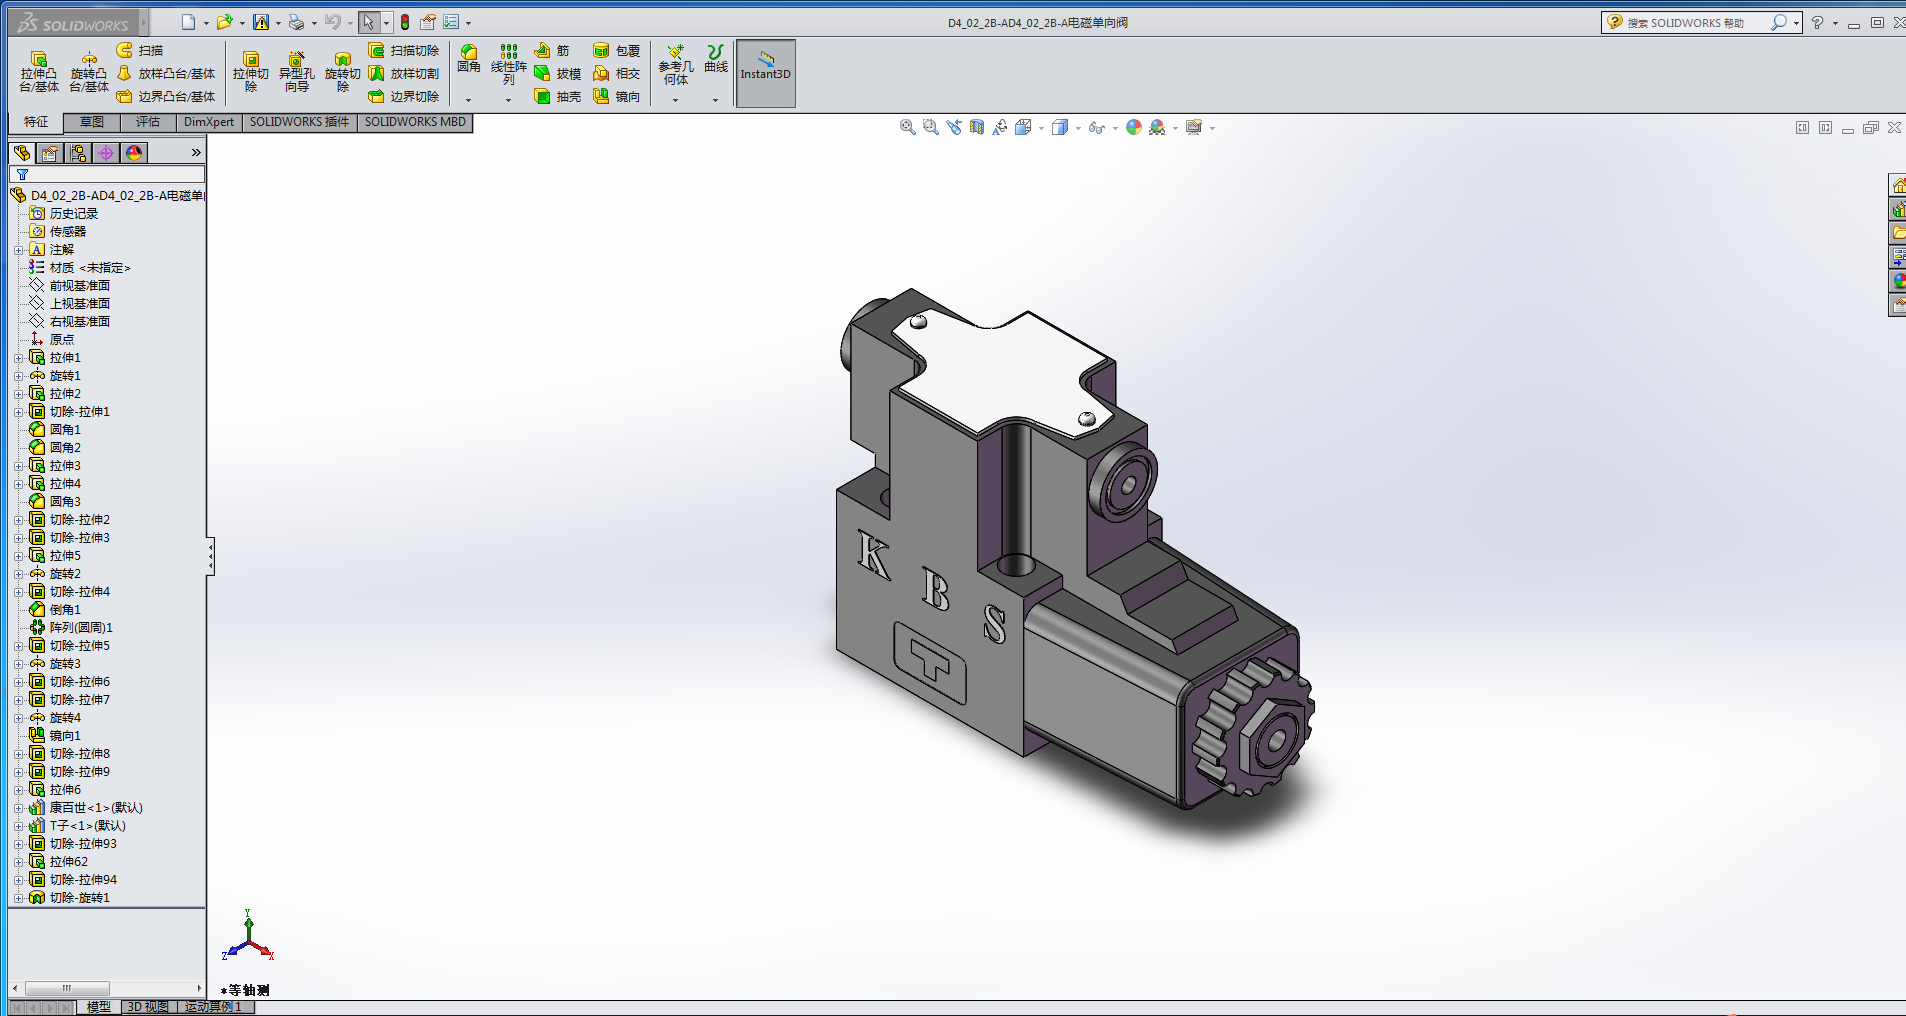Open the display style dropdown arrow

coord(1078,128)
